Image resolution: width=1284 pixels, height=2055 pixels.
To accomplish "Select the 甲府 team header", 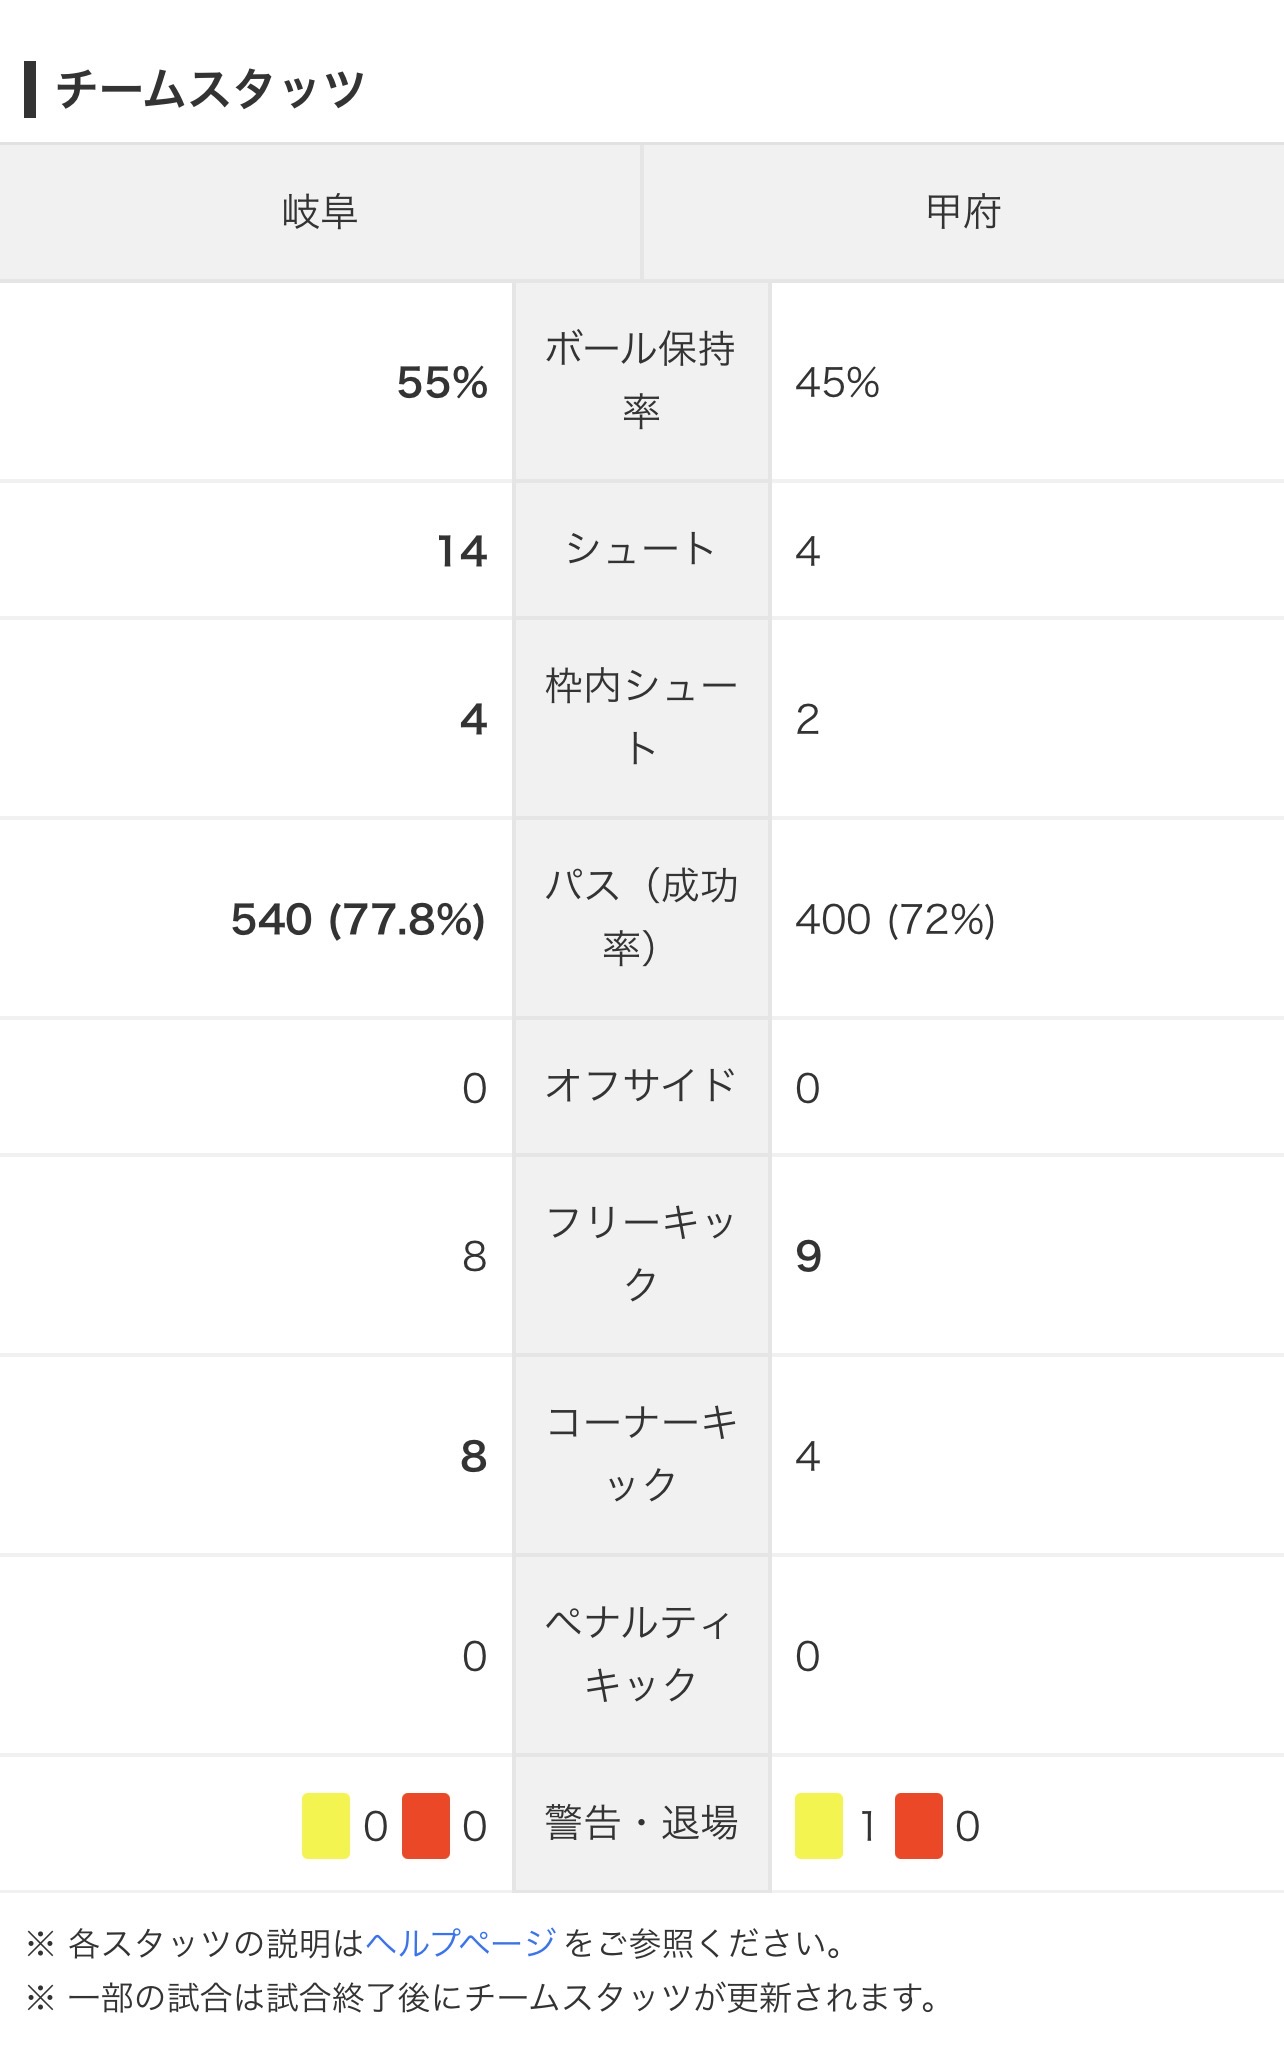I will [x=963, y=212].
